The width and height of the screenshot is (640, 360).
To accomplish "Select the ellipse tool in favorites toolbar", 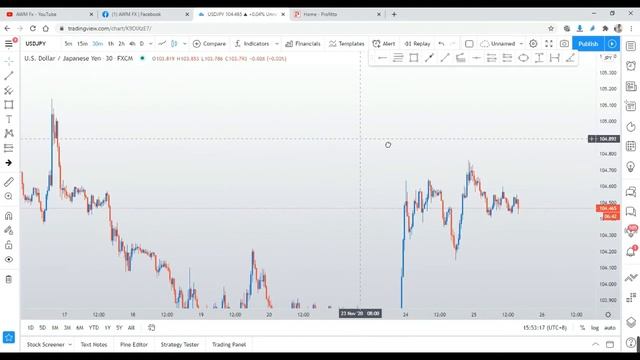I will click(x=523, y=58).
